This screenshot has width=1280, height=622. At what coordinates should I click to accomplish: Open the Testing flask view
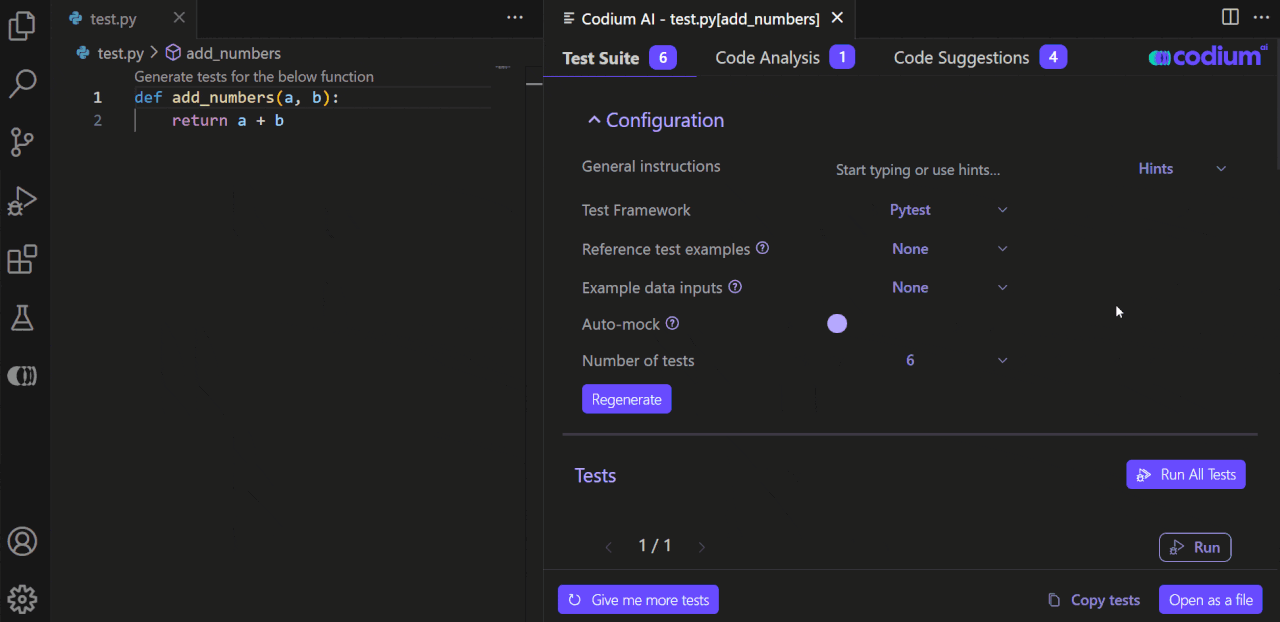(x=22, y=318)
